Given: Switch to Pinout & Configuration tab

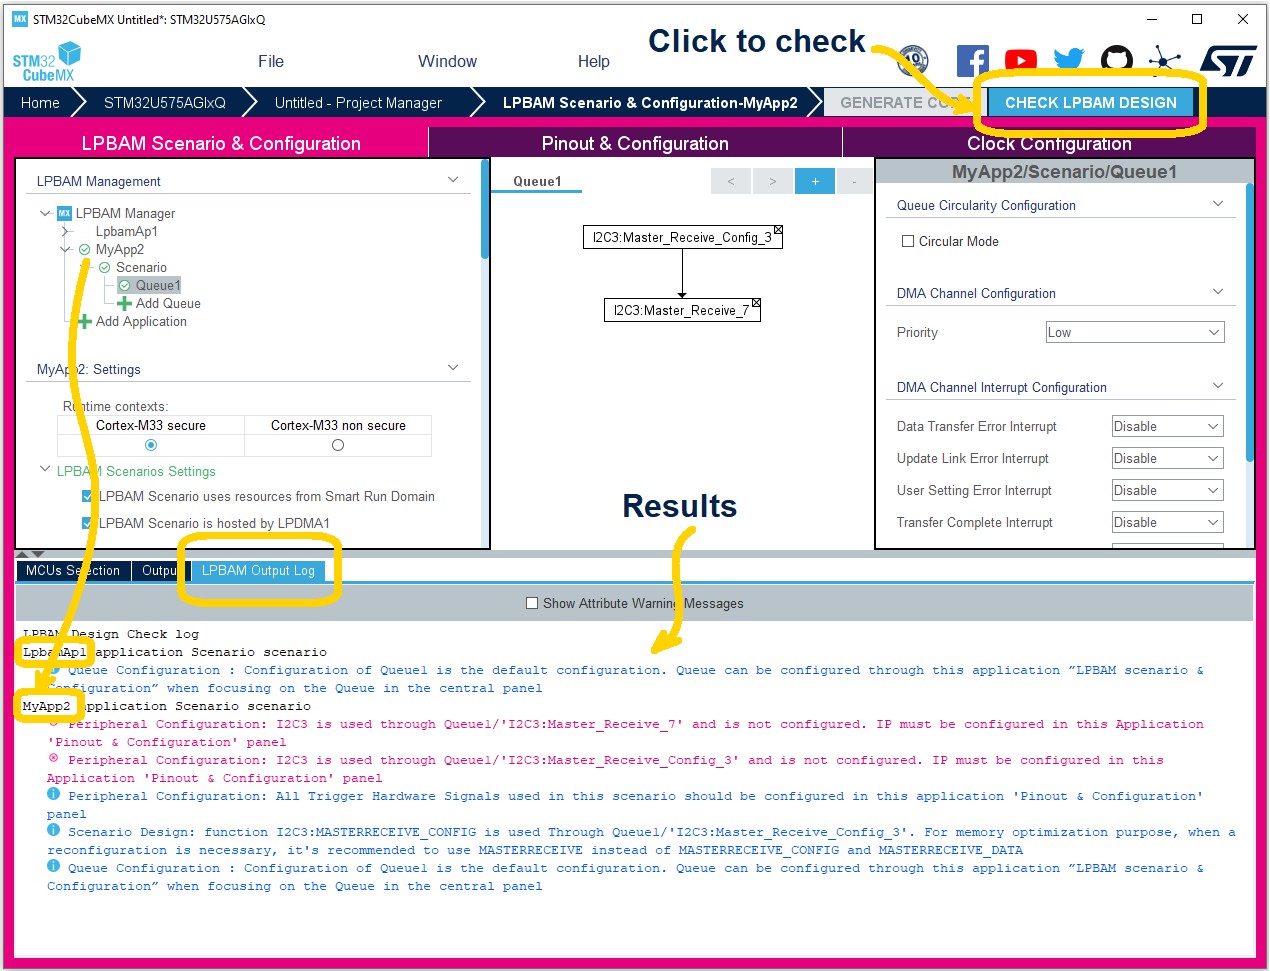Looking at the screenshot, I should tap(635, 143).
